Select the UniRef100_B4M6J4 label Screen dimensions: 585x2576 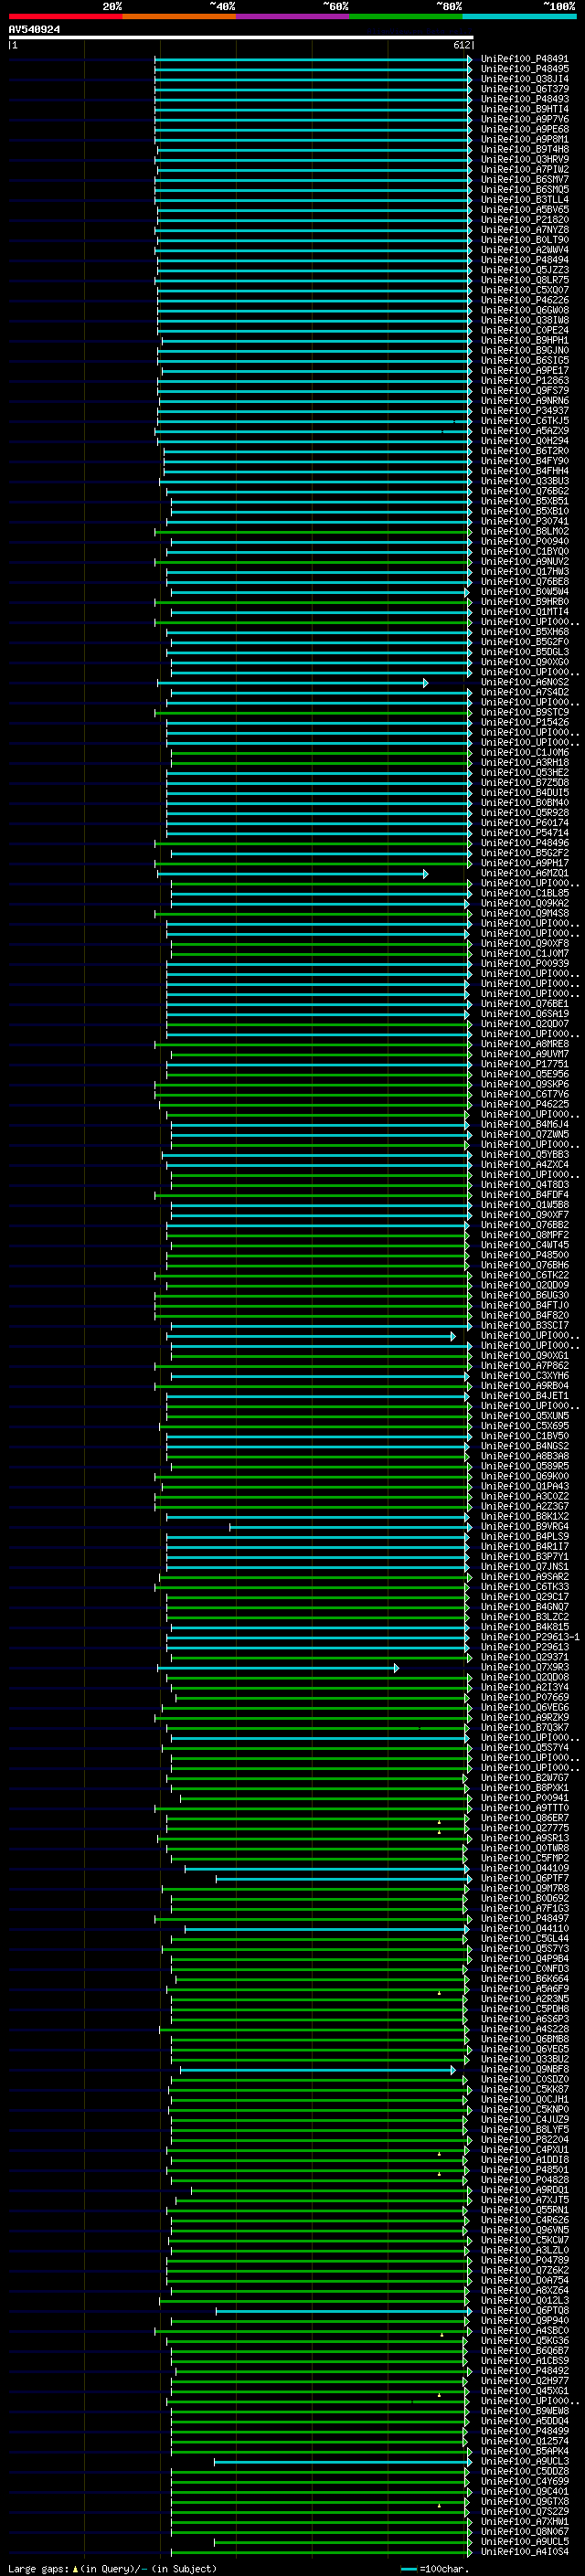(x=524, y=1125)
